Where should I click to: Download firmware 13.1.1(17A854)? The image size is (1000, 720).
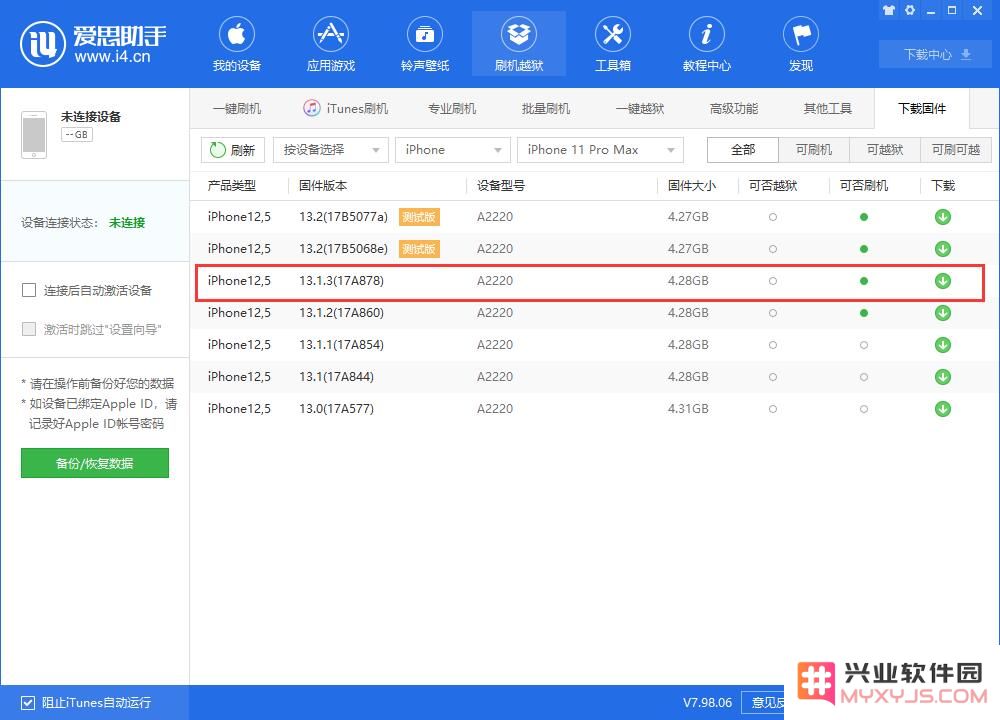(x=943, y=345)
